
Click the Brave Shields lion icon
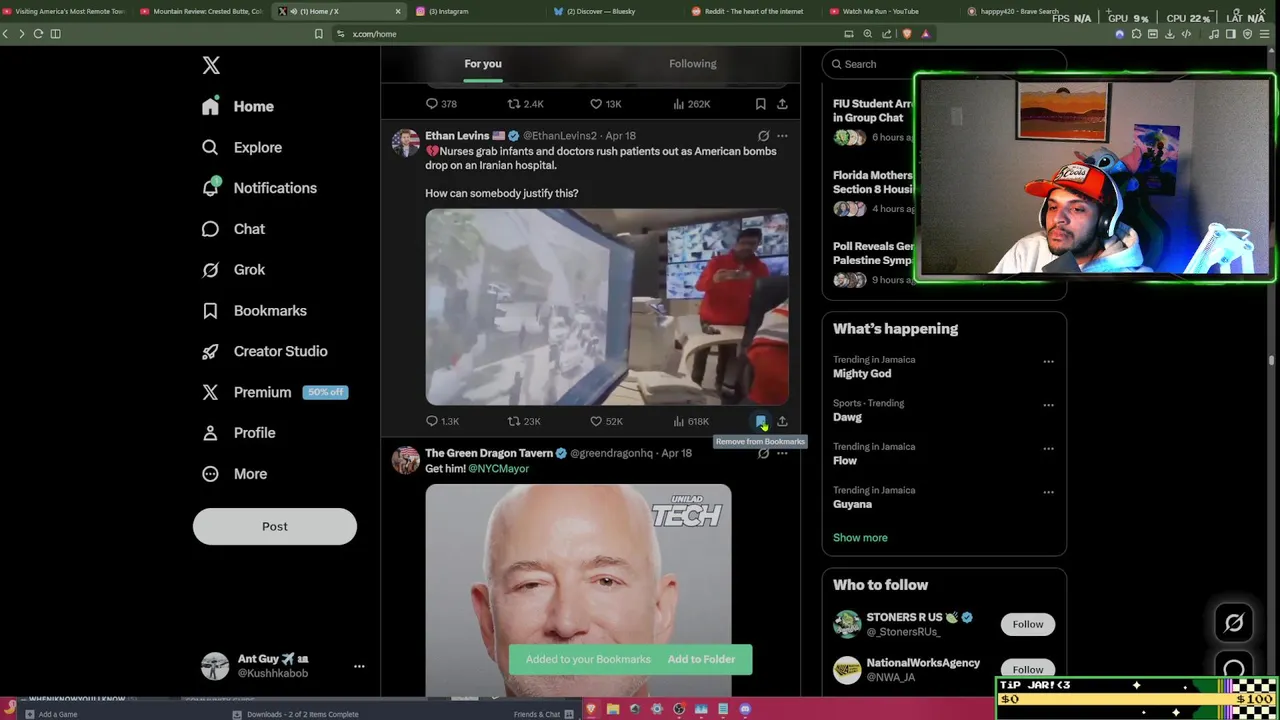click(907, 34)
